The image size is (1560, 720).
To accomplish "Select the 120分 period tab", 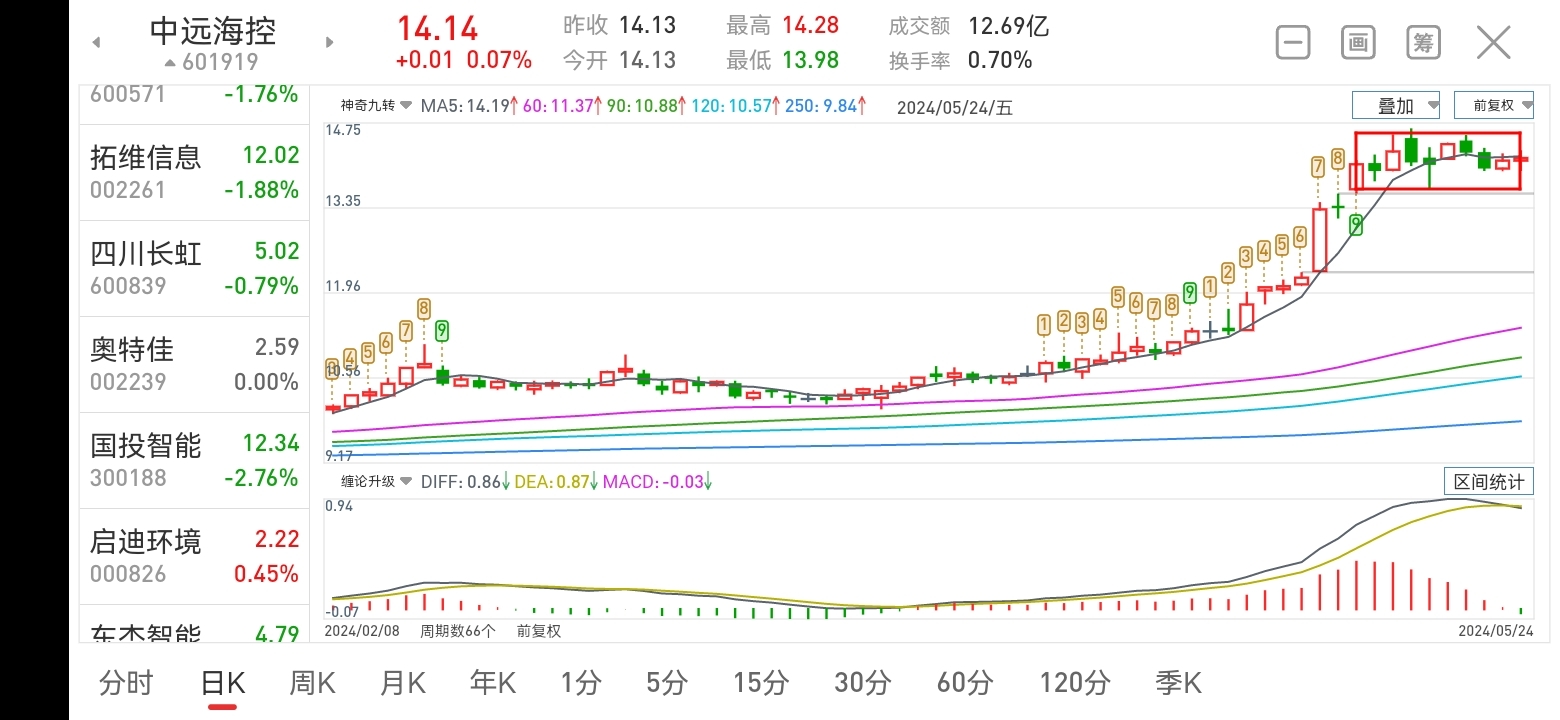I will 1075,683.
